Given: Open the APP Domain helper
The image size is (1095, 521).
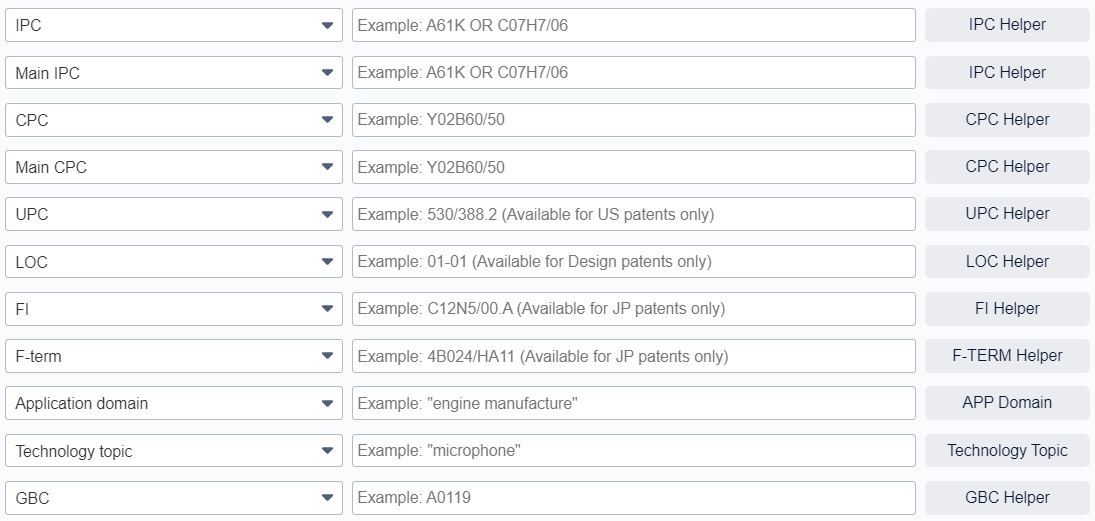Looking at the screenshot, I should click(x=1007, y=403).
